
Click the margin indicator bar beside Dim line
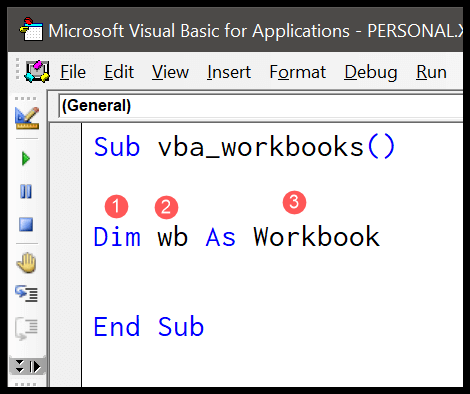(66, 237)
